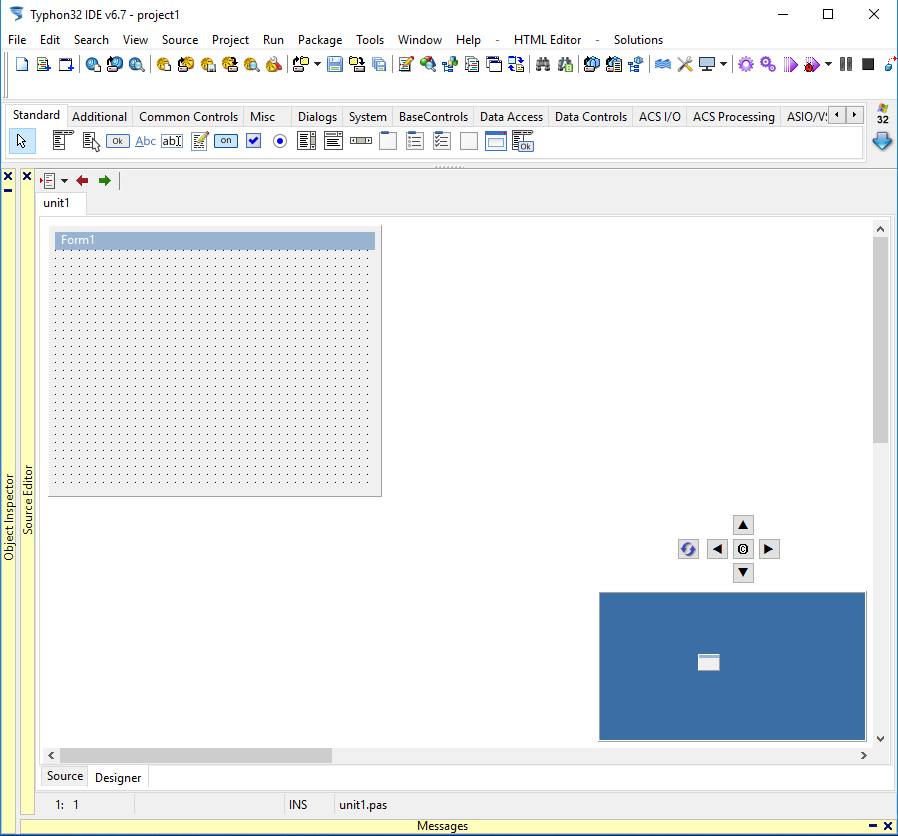Open the dropdown next to the debug run icon
The height and width of the screenshot is (836, 898).
pyautogui.click(x=828, y=64)
